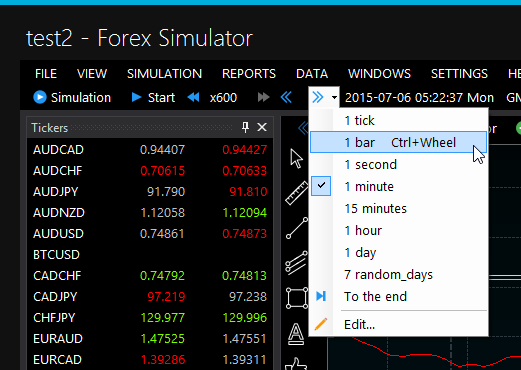Click the x600 speed value
The width and height of the screenshot is (521, 370).
(x=223, y=98)
